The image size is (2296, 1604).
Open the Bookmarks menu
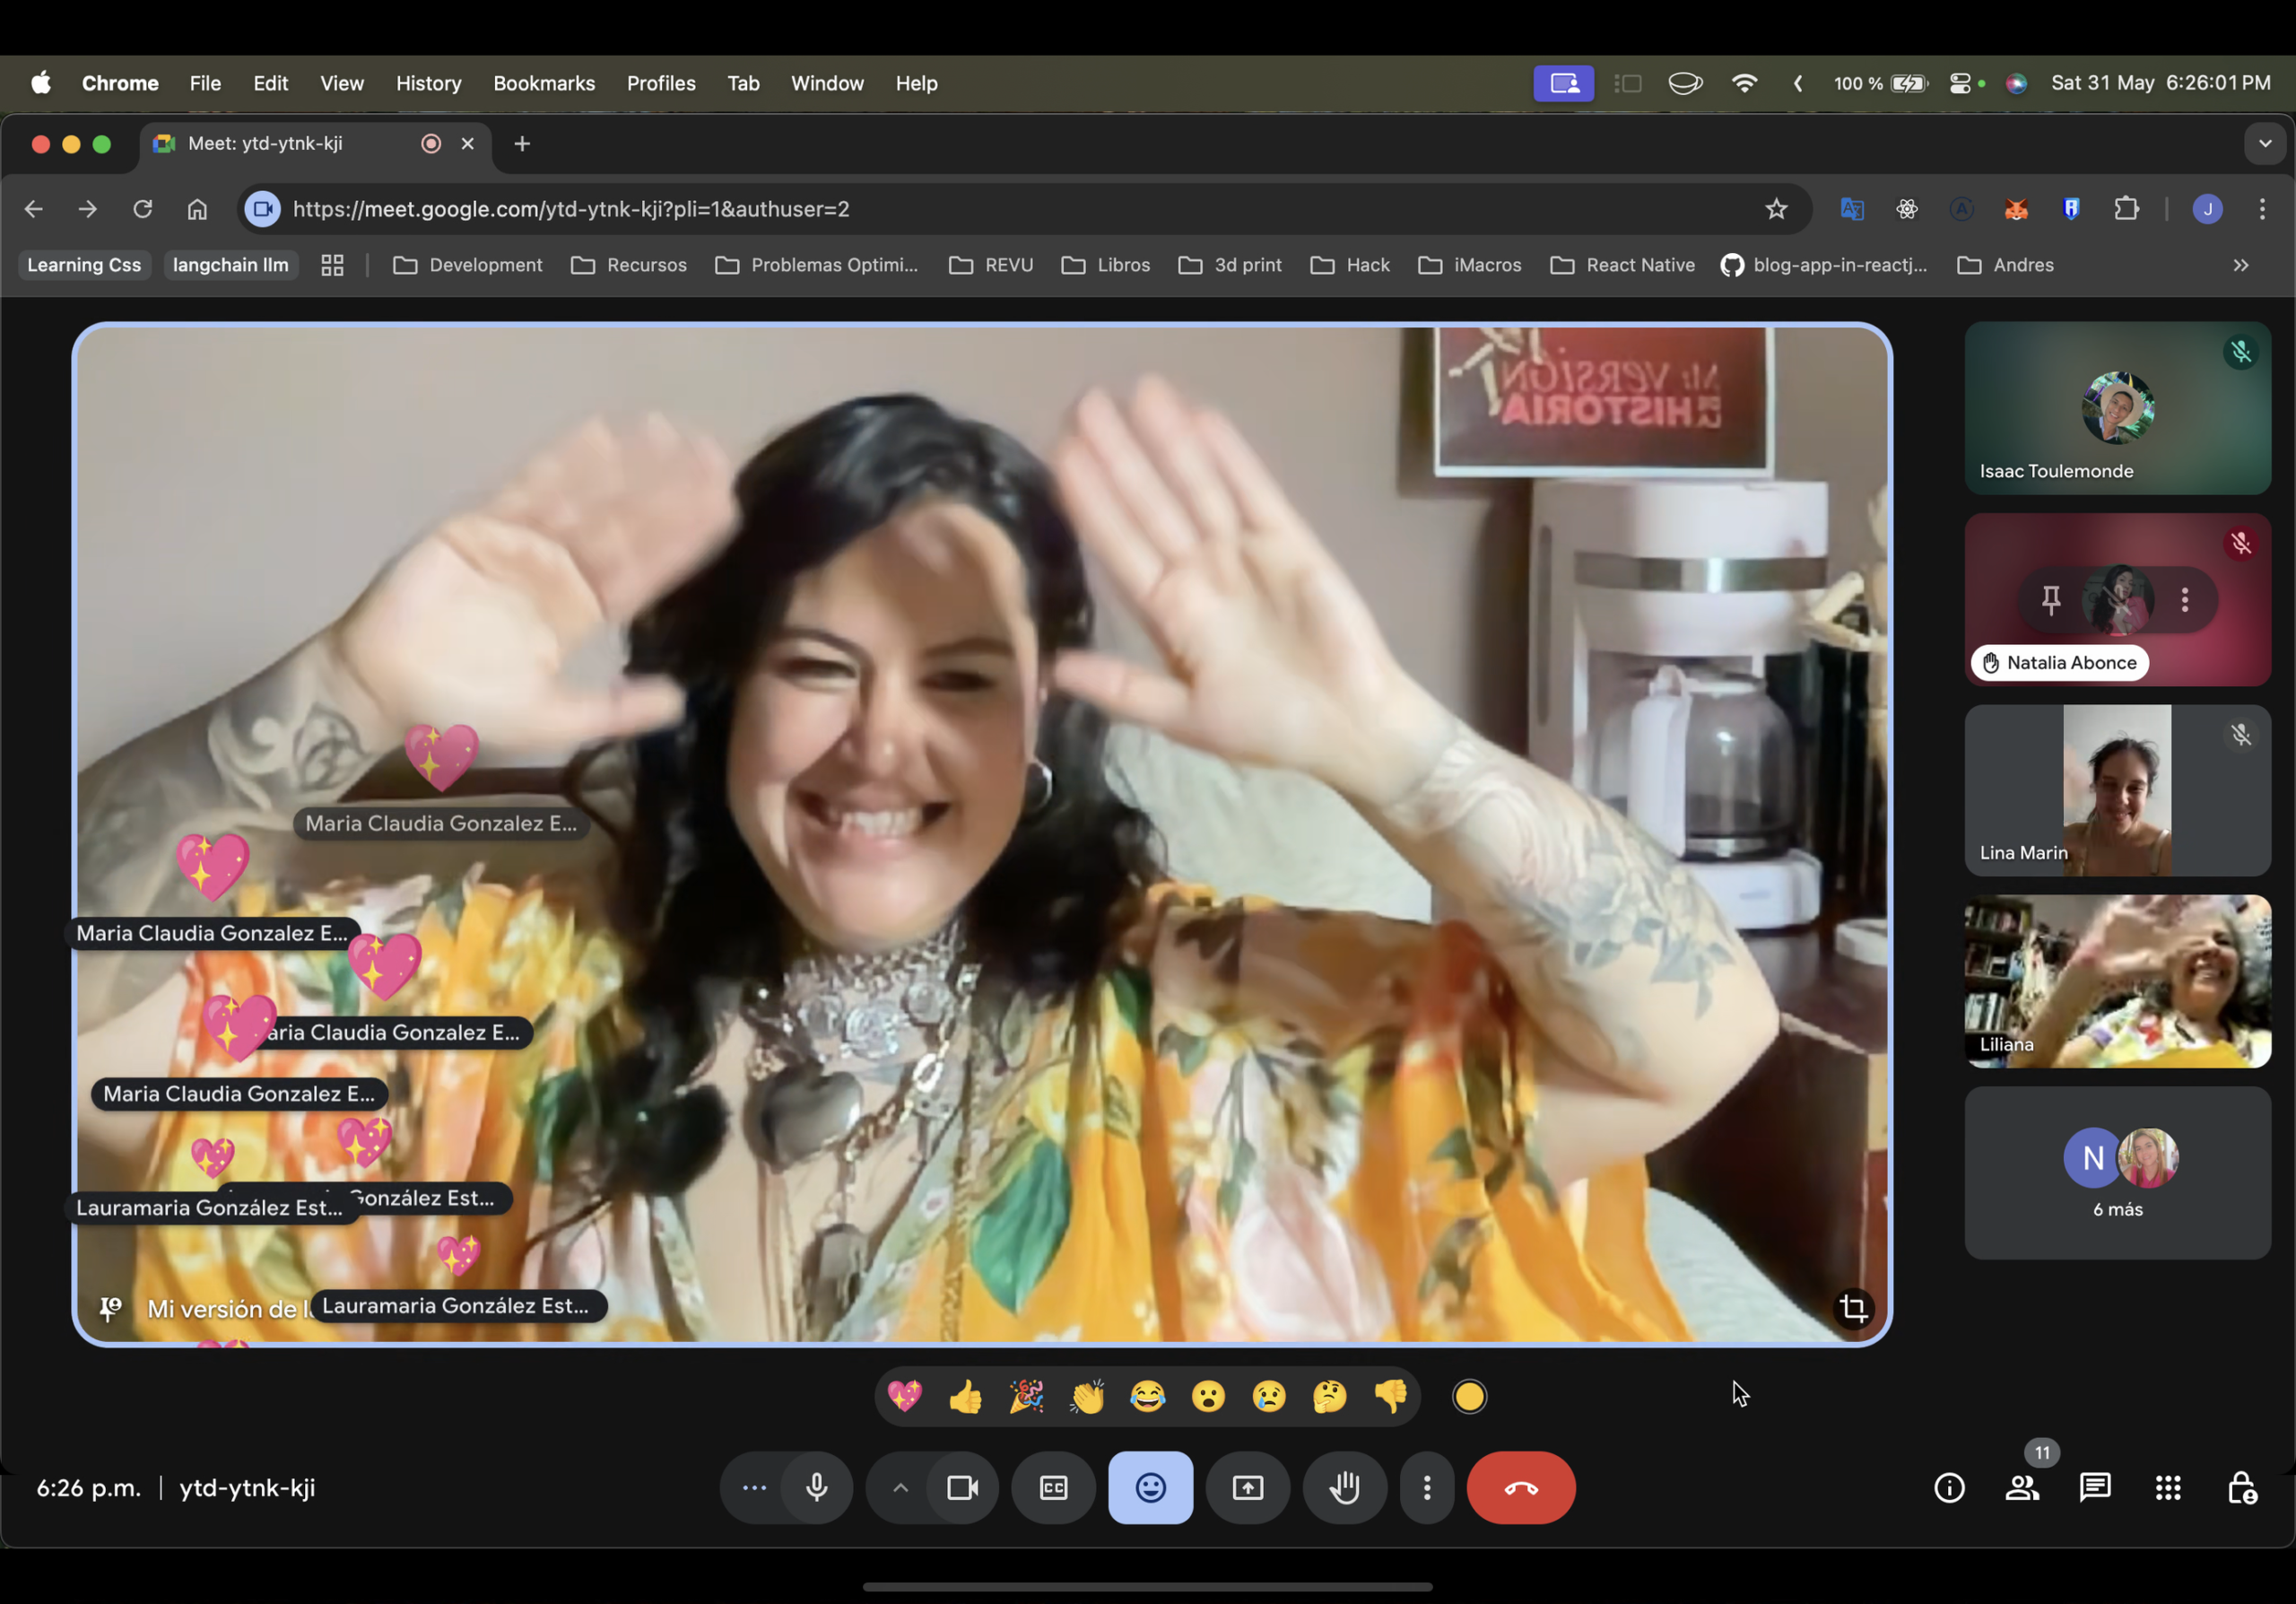543,83
